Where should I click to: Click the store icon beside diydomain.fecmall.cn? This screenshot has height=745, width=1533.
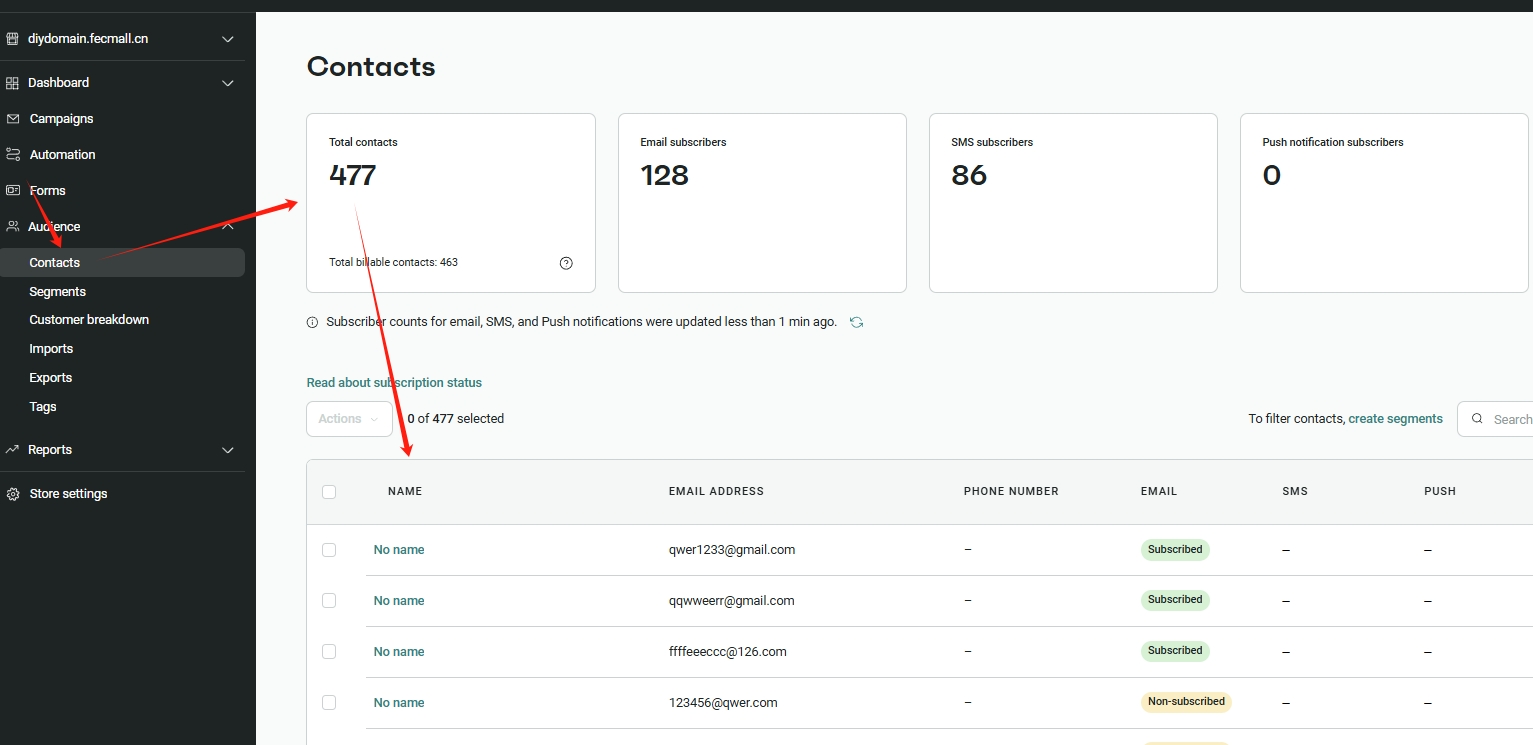tap(12, 39)
